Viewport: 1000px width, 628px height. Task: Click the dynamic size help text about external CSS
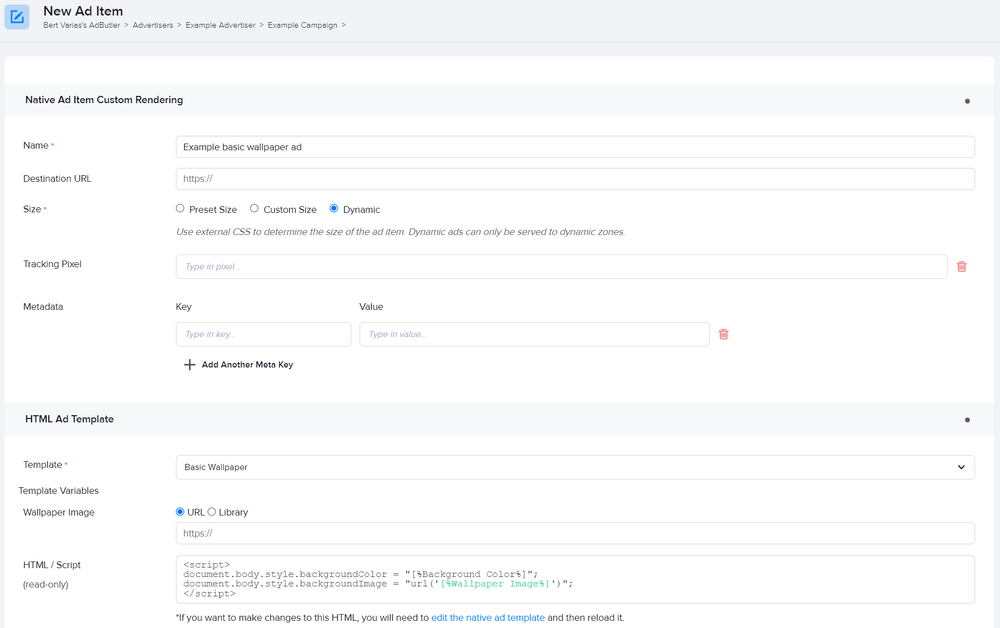click(x=401, y=232)
